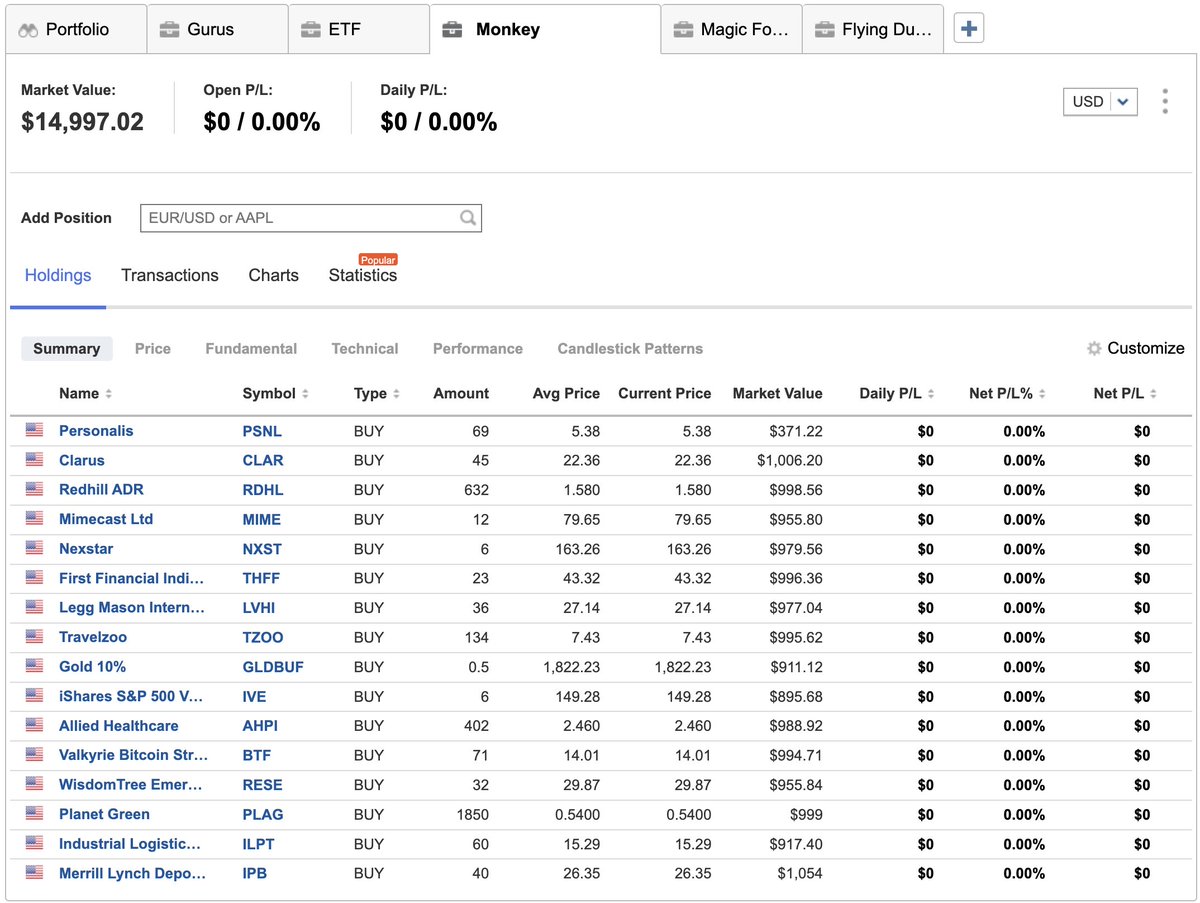This screenshot has width=1200, height=903.
Task: Open the Industrial Logistic… link
Action: click(x=130, y=844)
